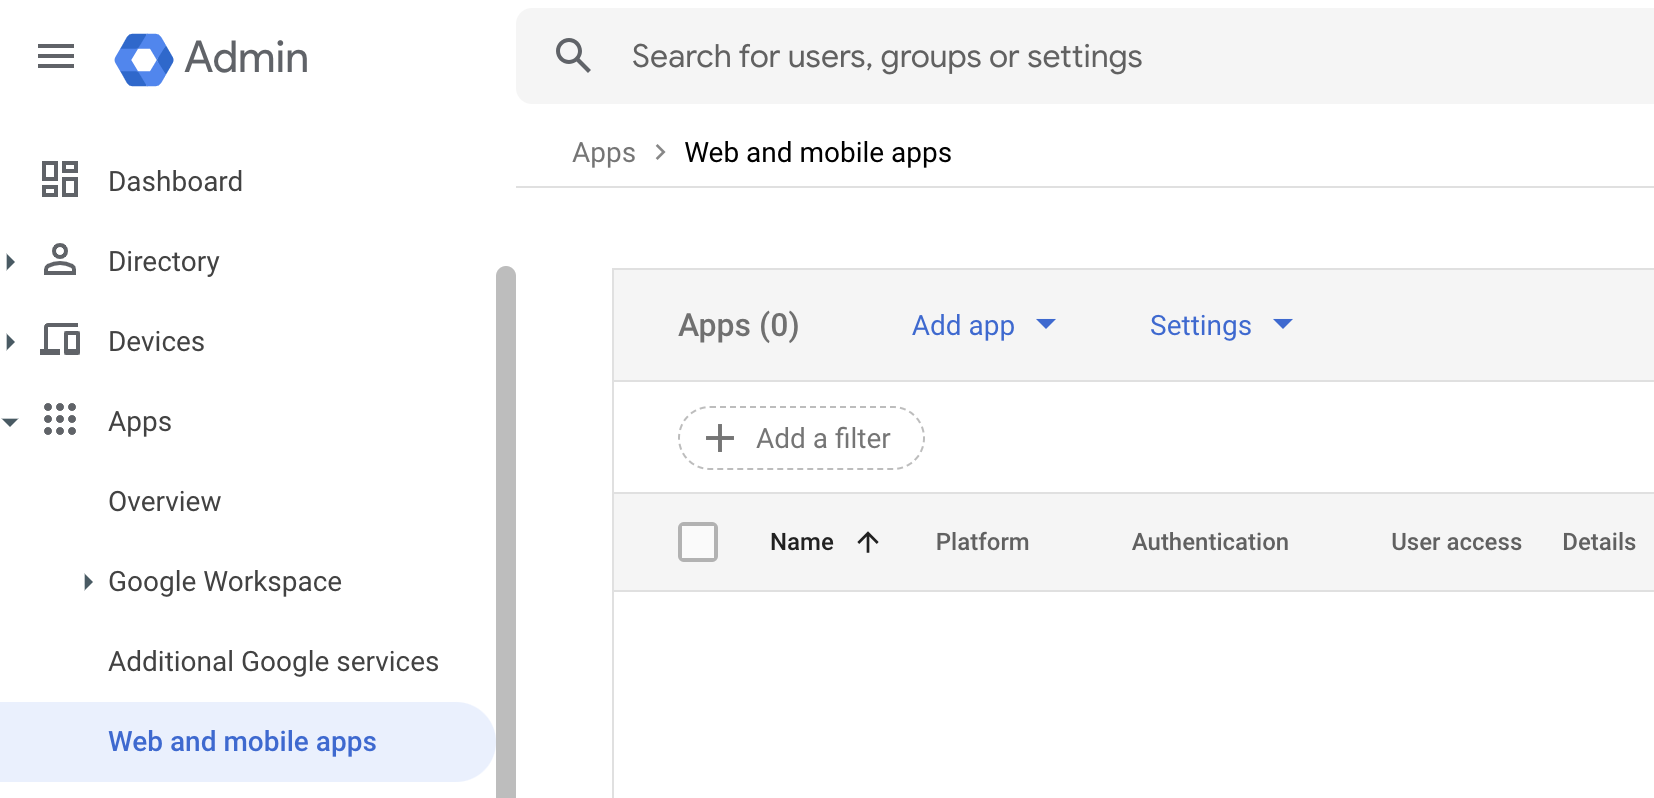The height and width of the screenshot is (798, 1654).
Task: Click the Google Admin logo
Action: pyautogui.click(x=144, y=59)
